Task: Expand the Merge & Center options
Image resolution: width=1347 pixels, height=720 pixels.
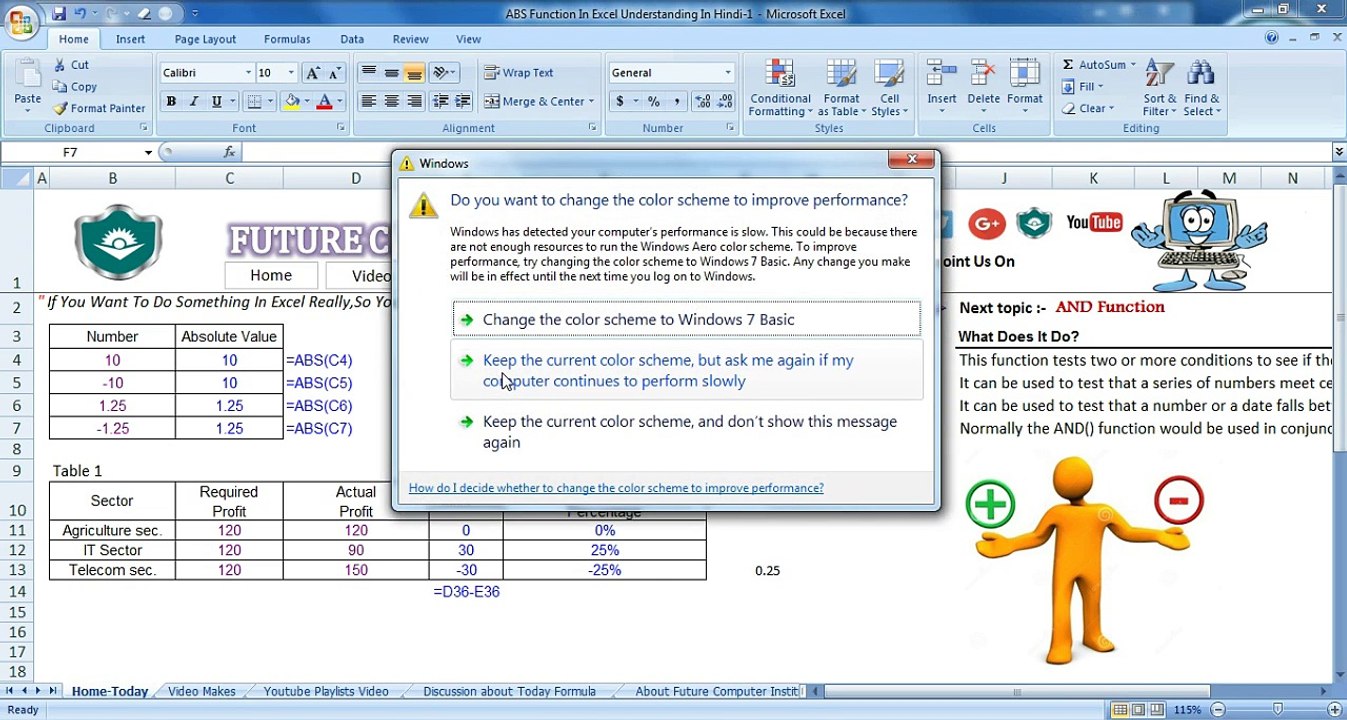Action: [591, 102]
